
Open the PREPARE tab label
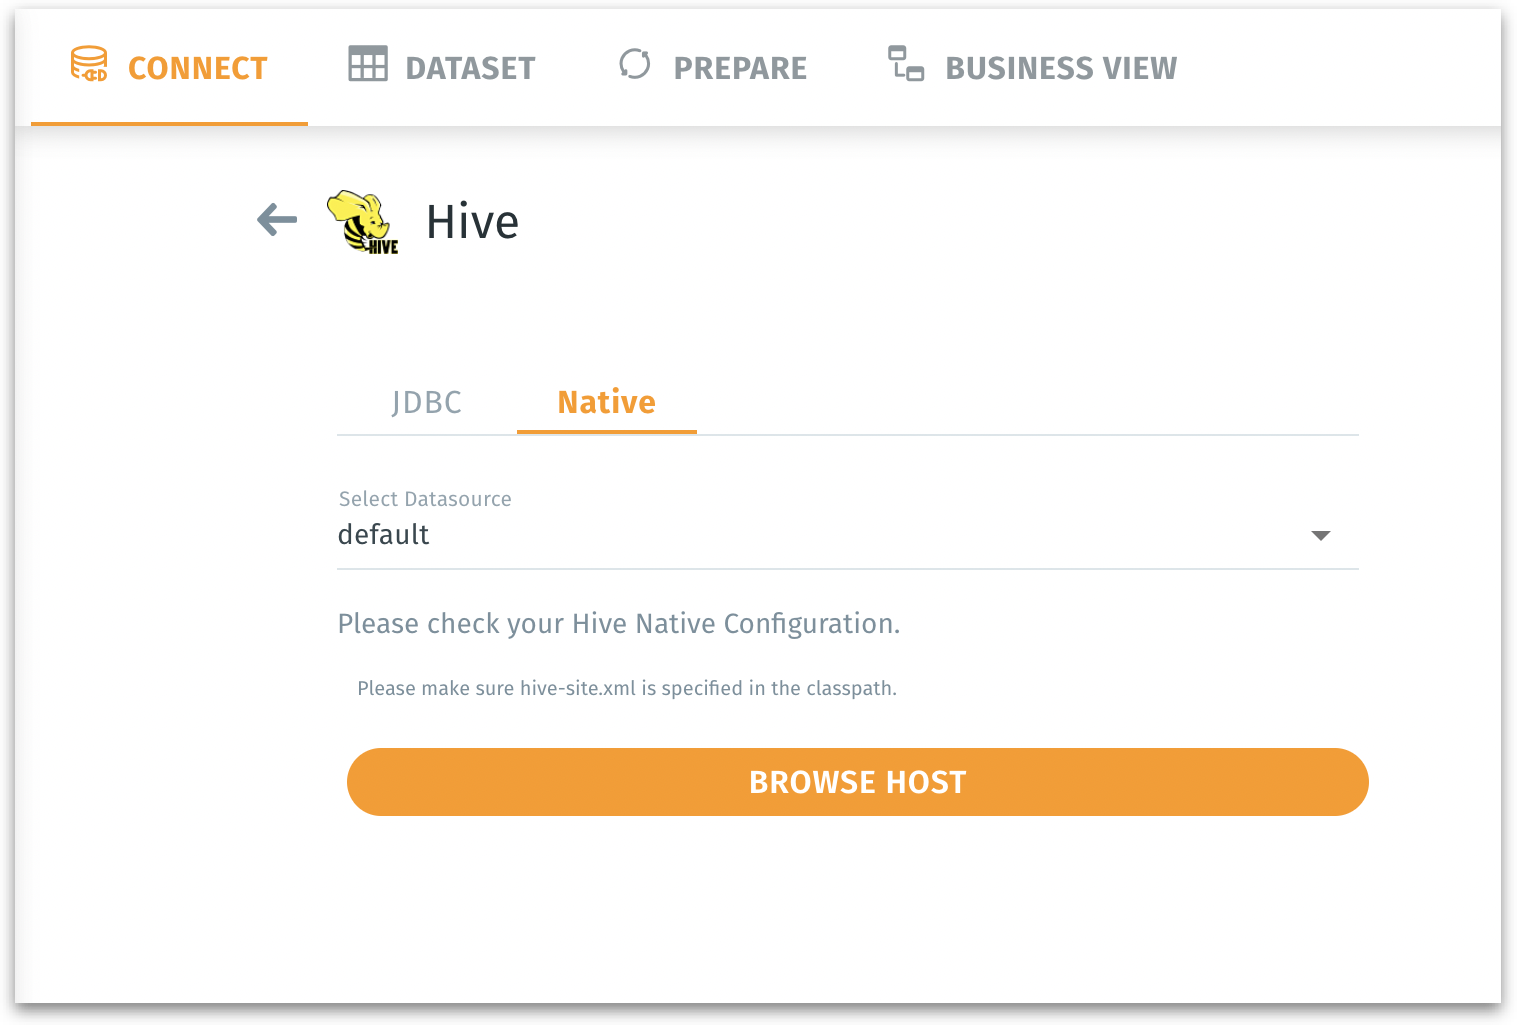click(x=740, y=68)
